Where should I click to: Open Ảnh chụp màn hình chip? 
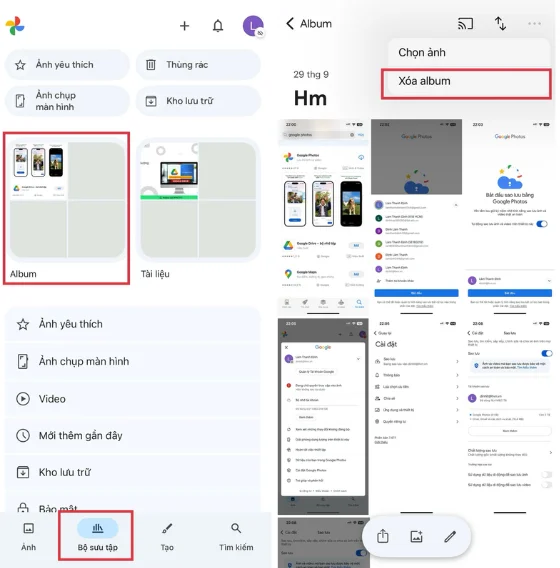click(x=67, y=101)
